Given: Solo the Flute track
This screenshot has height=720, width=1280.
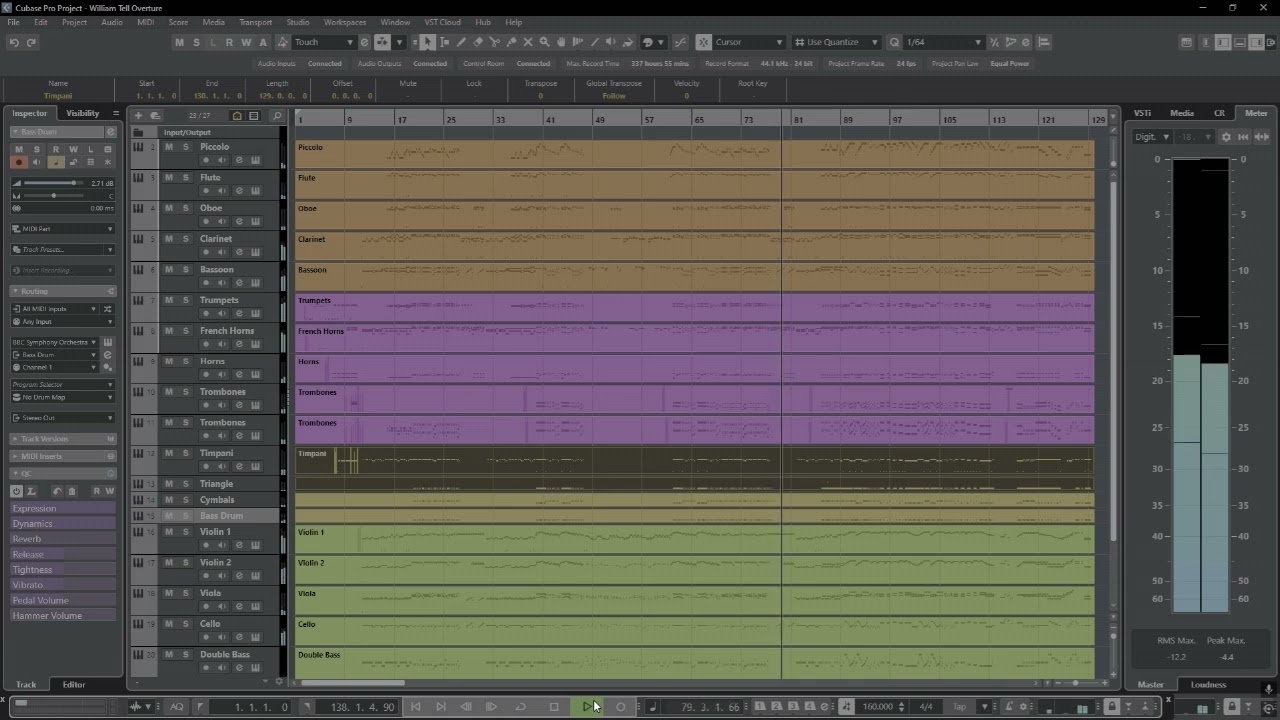Looking at the screenshot, I should [185, 178].
